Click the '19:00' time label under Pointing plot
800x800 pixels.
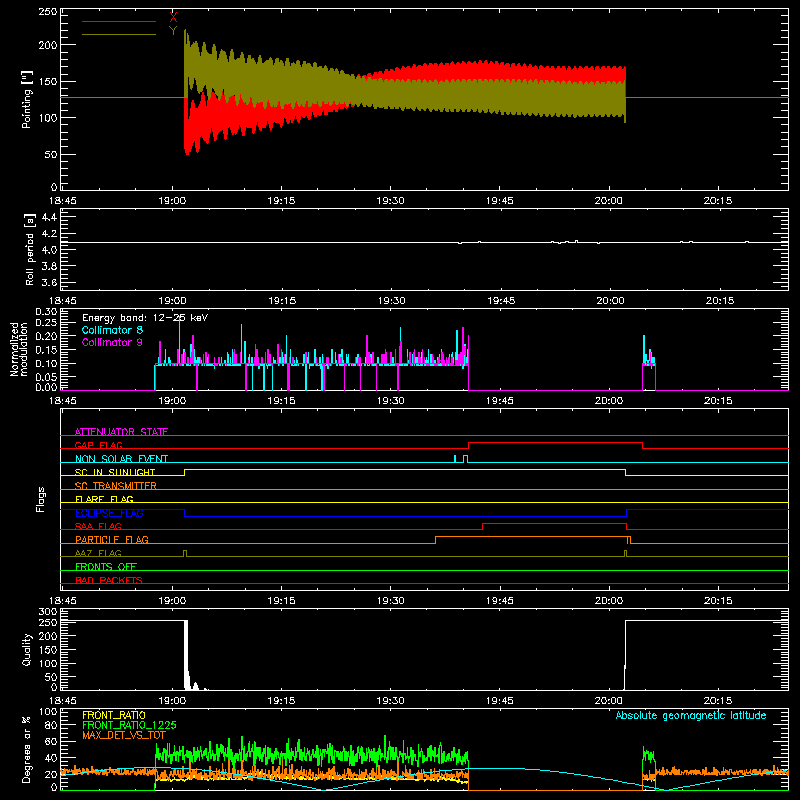pos(172,201)
